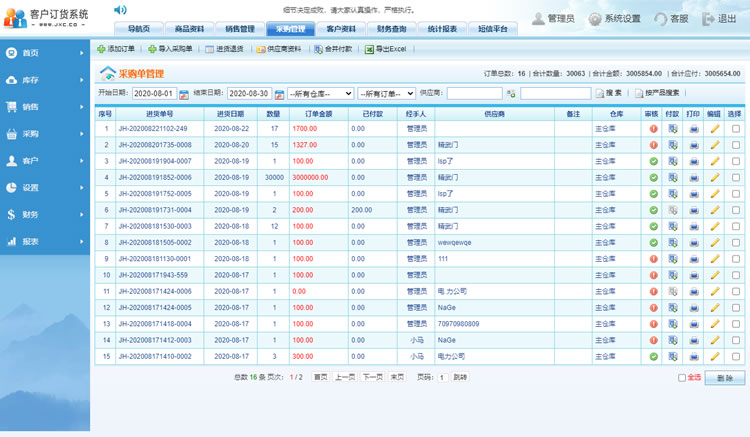The height and width of the screenshot is (437, 750).
Task: Expand the 财务 finance sidebar item
Action: pyautogui.click(x=45, y=215)
